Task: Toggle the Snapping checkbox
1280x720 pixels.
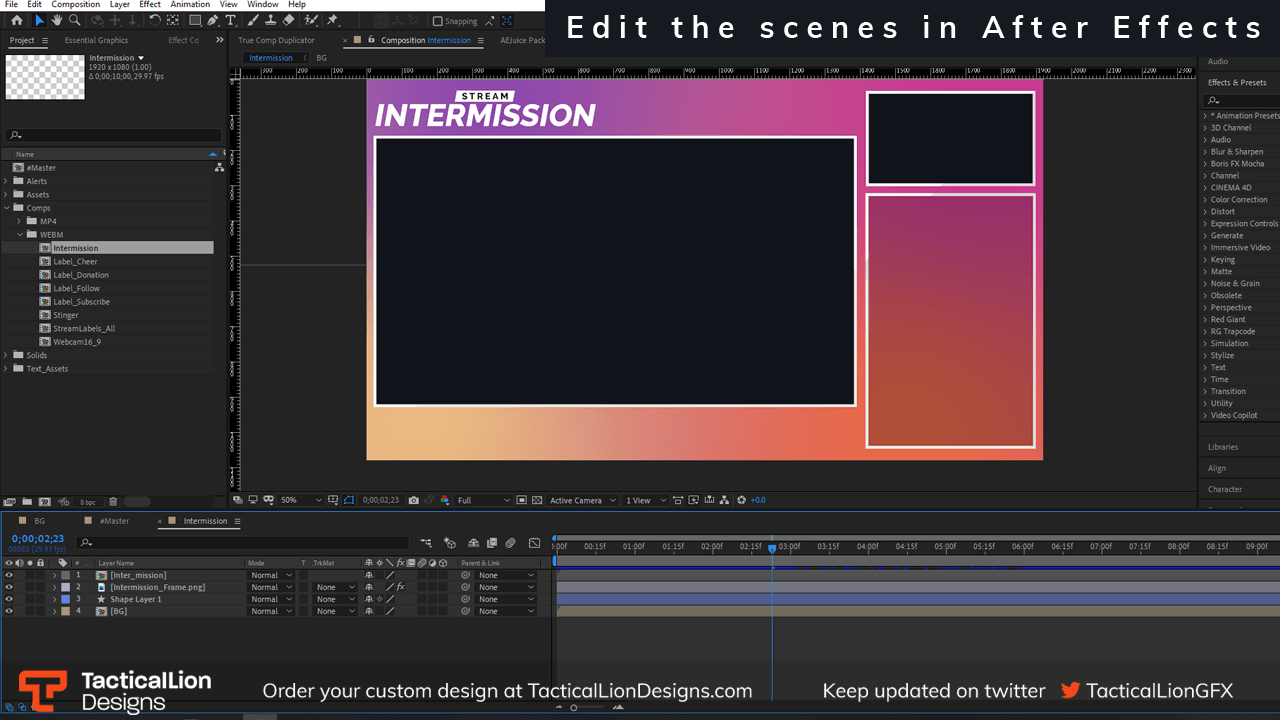Action: tap(437, 21)
